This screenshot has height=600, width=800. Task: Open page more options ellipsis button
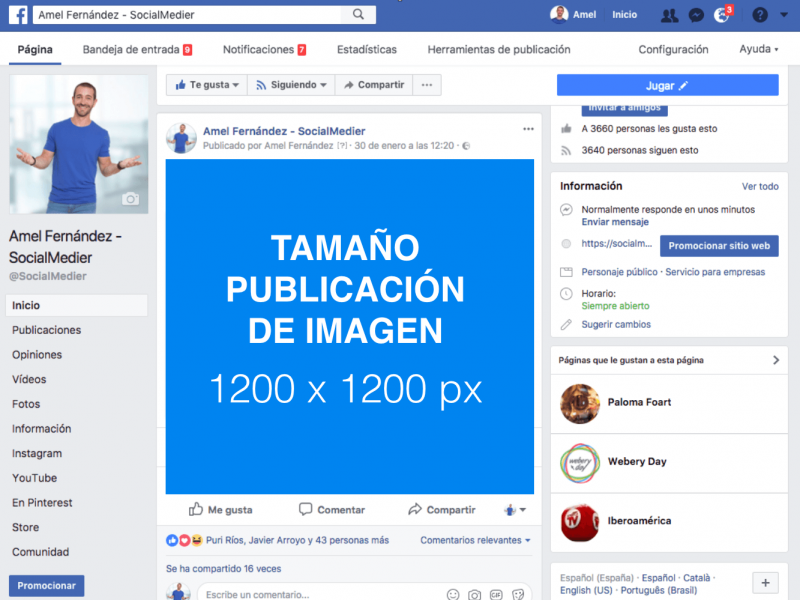(x=427, y=85)
